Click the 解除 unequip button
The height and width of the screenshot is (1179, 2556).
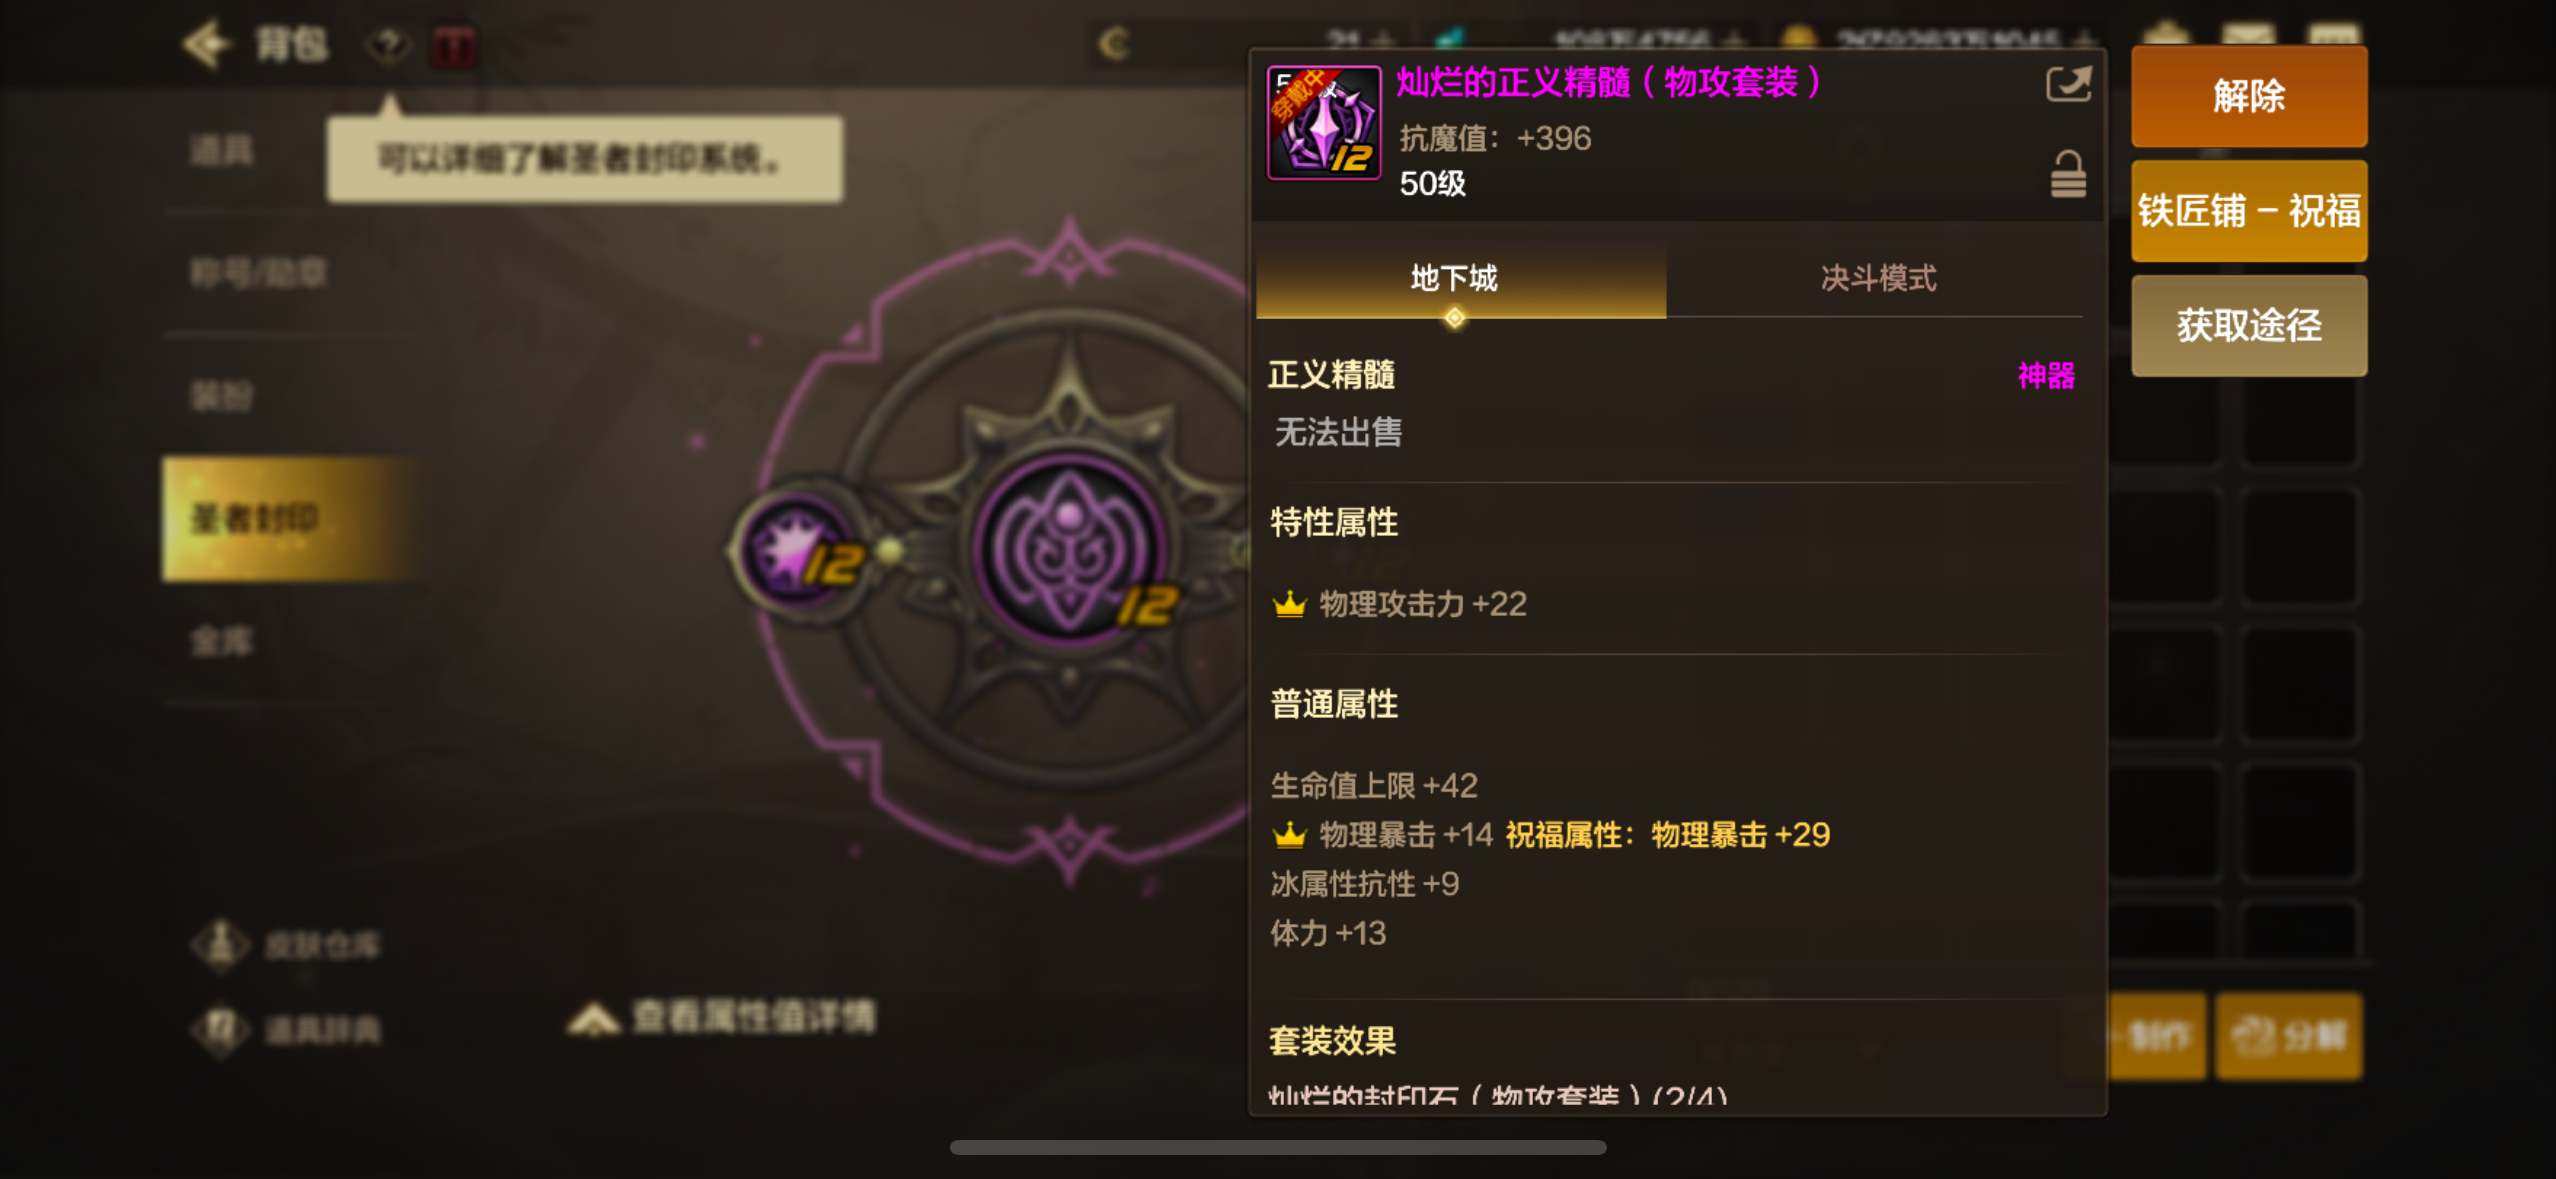pyautogui.click(x=2248, y=97)
